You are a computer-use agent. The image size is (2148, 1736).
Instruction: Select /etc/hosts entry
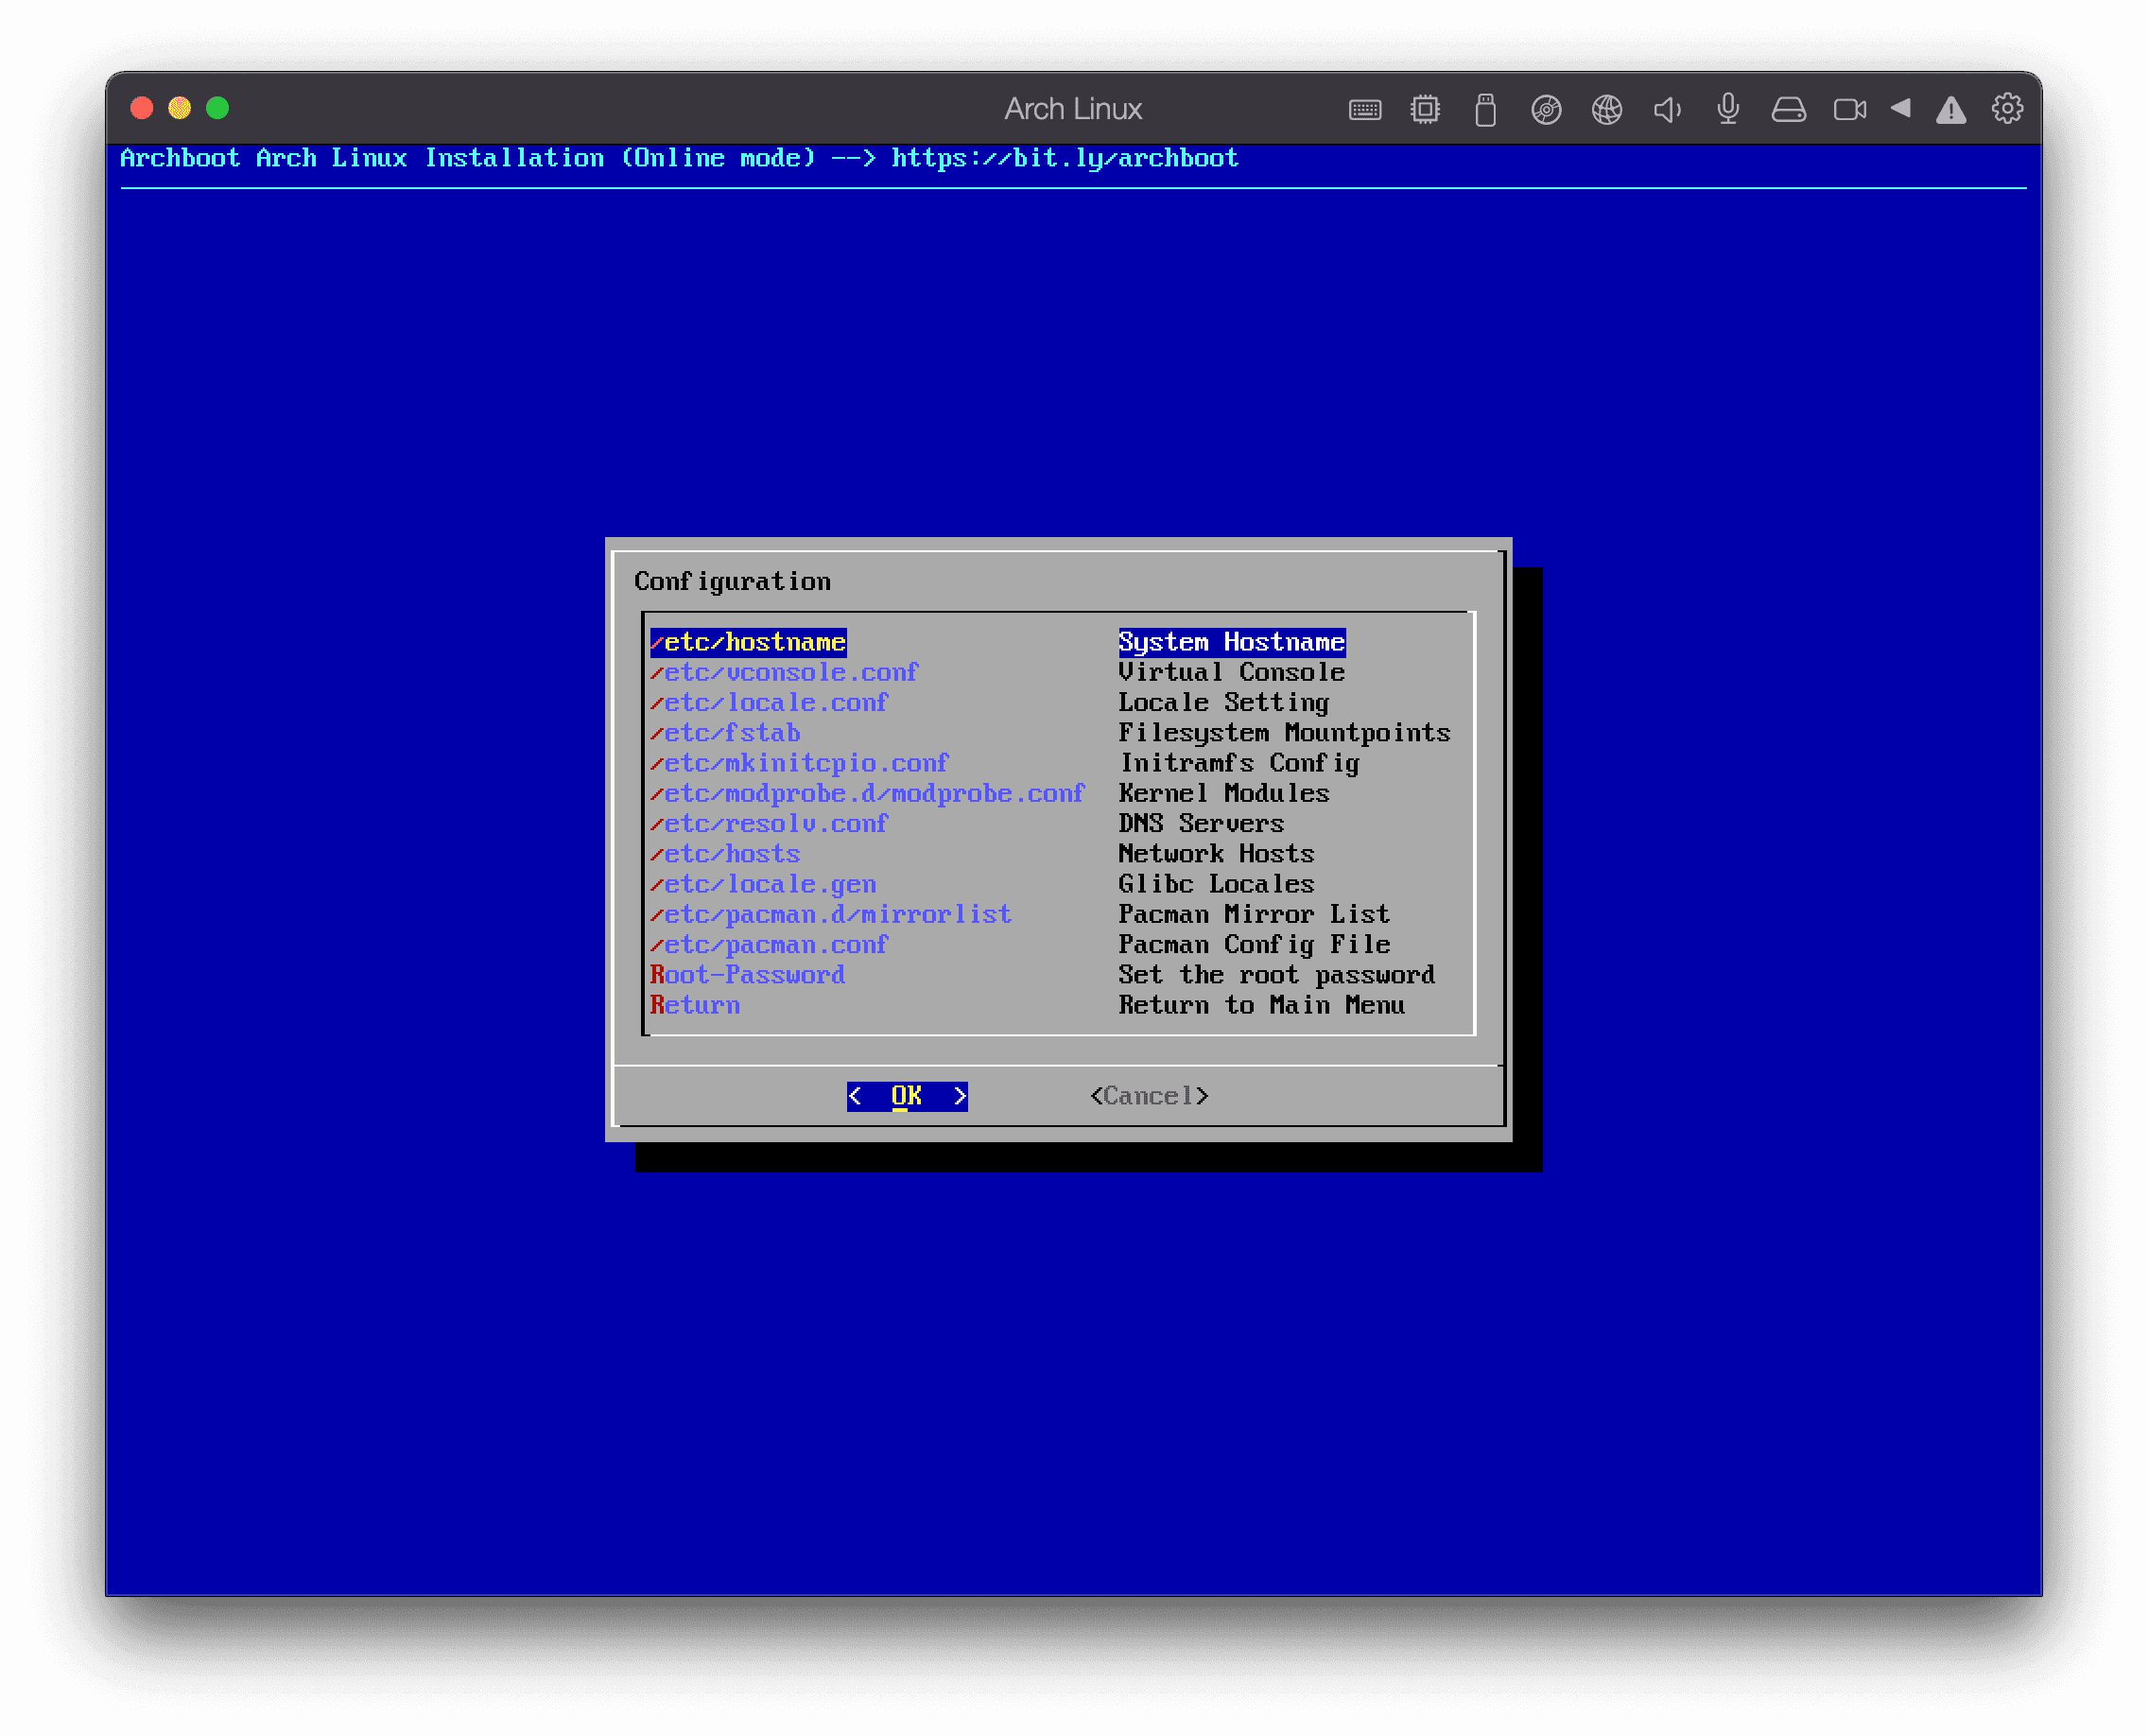point(725,854)
